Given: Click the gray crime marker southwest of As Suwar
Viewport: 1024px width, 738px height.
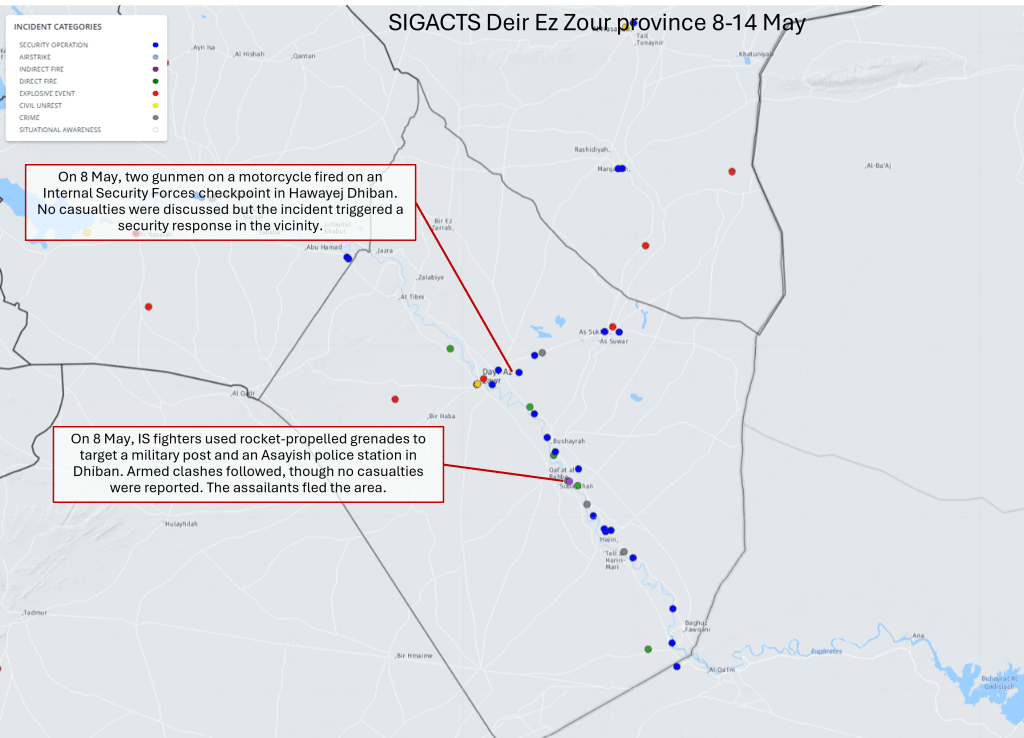Looking at the screenshot, I should (x=542, y=353).
